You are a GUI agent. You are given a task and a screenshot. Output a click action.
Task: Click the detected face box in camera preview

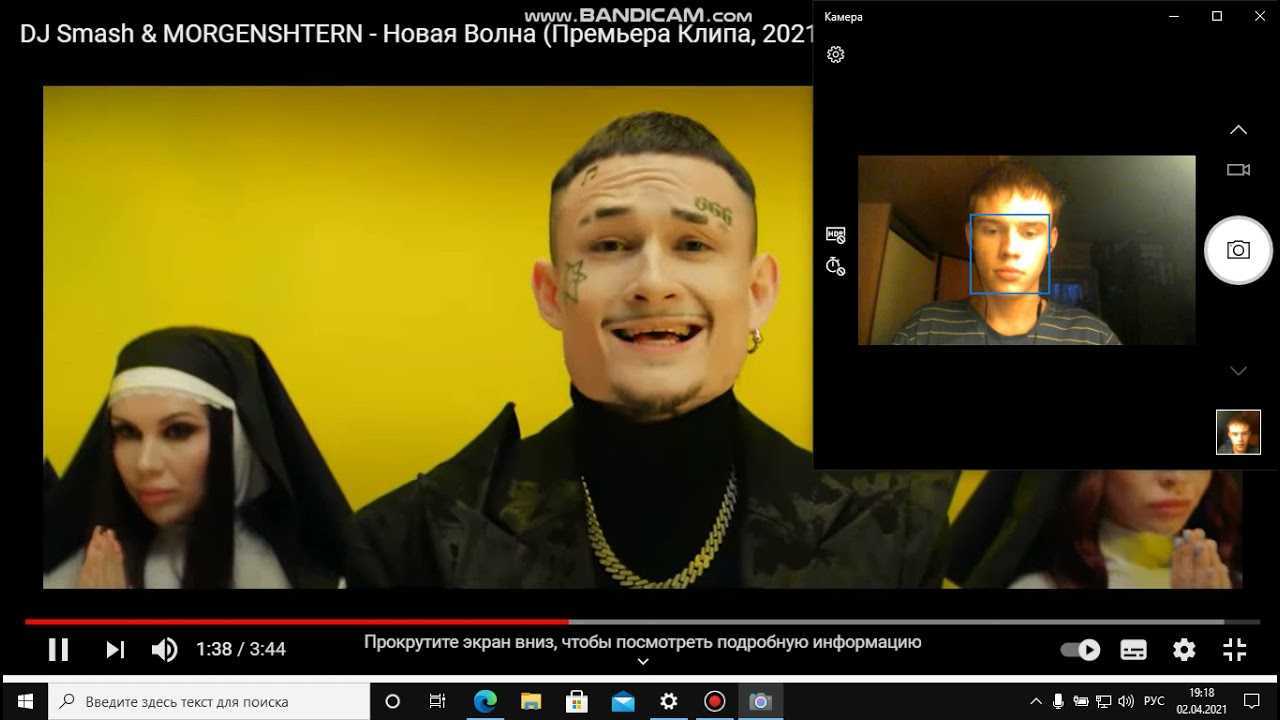1010,254
